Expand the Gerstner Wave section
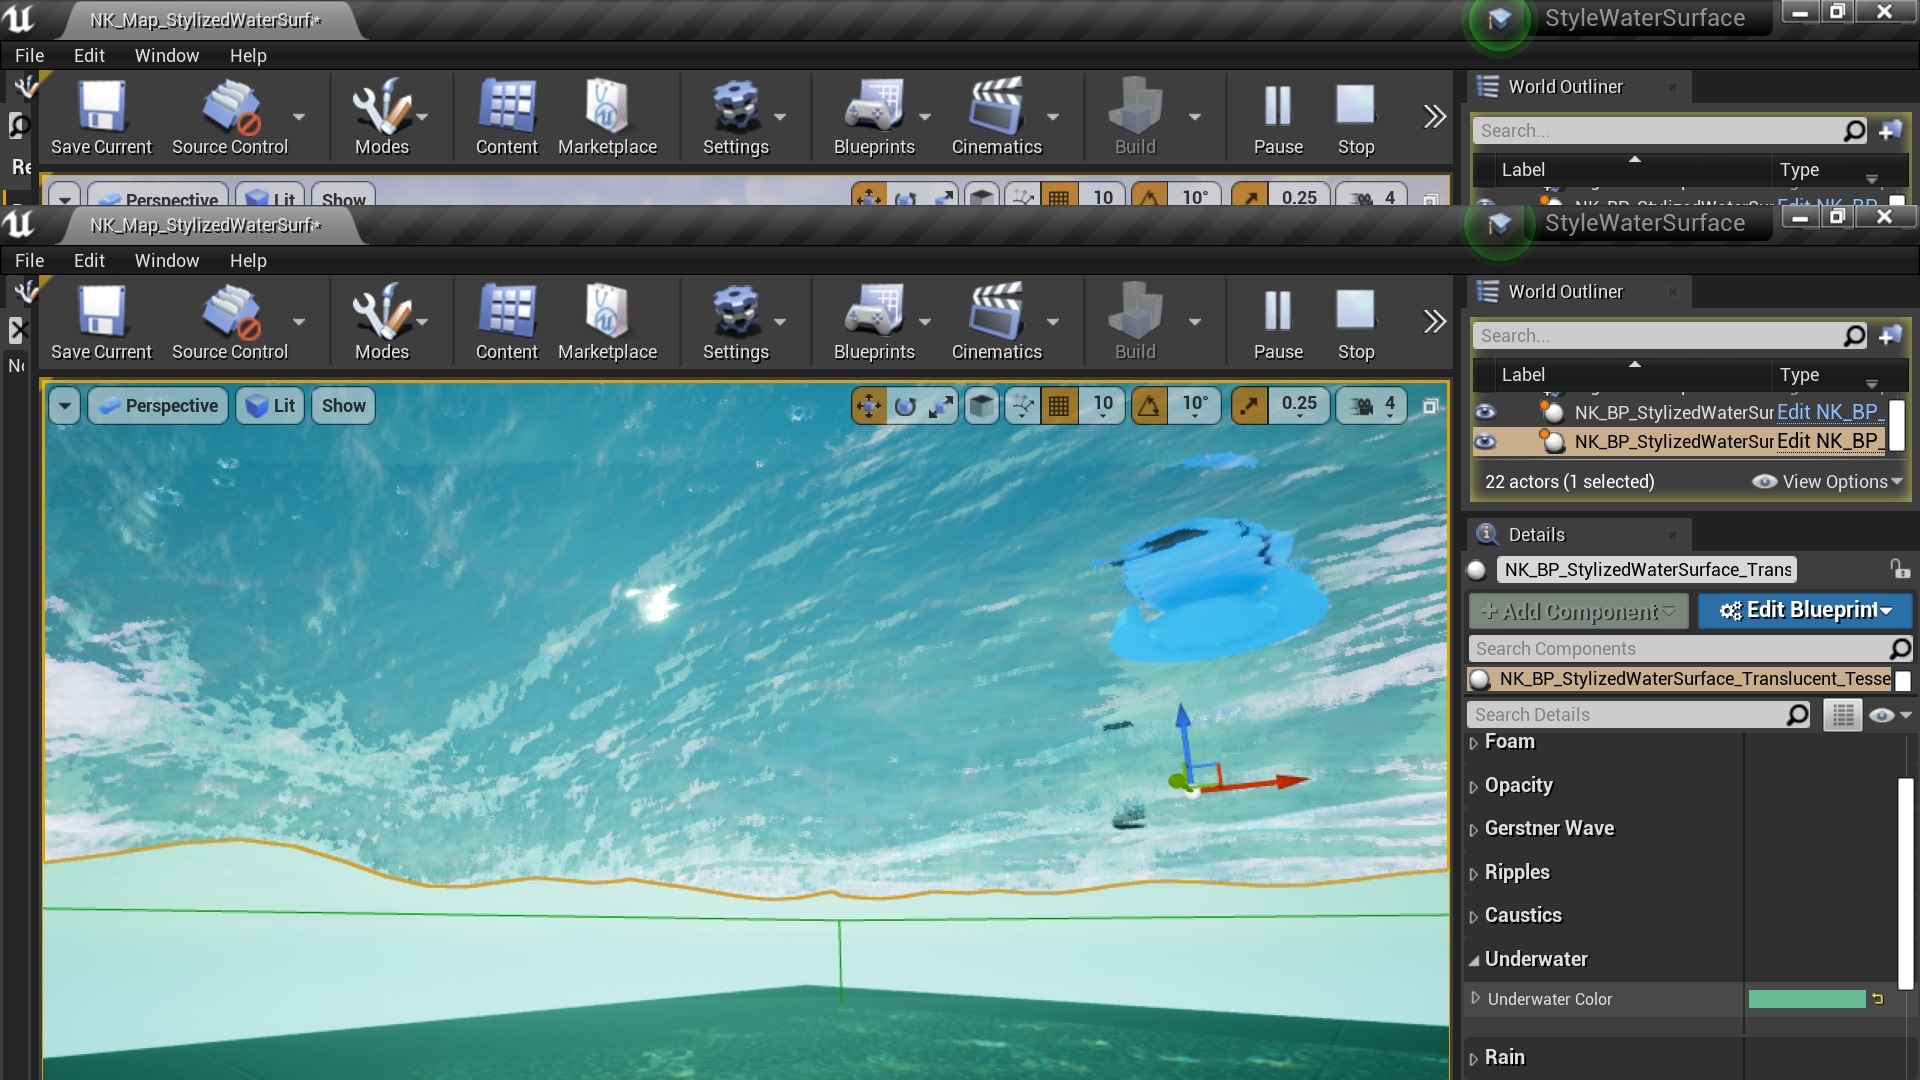The image size is (1920, 1080). click(1474, 830)
